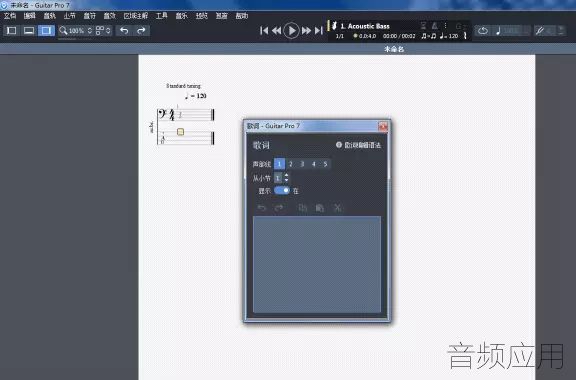576x380 pixels.
Task: Open the first menu bar item
Action: pyautogui.click(x=10, y=16)
